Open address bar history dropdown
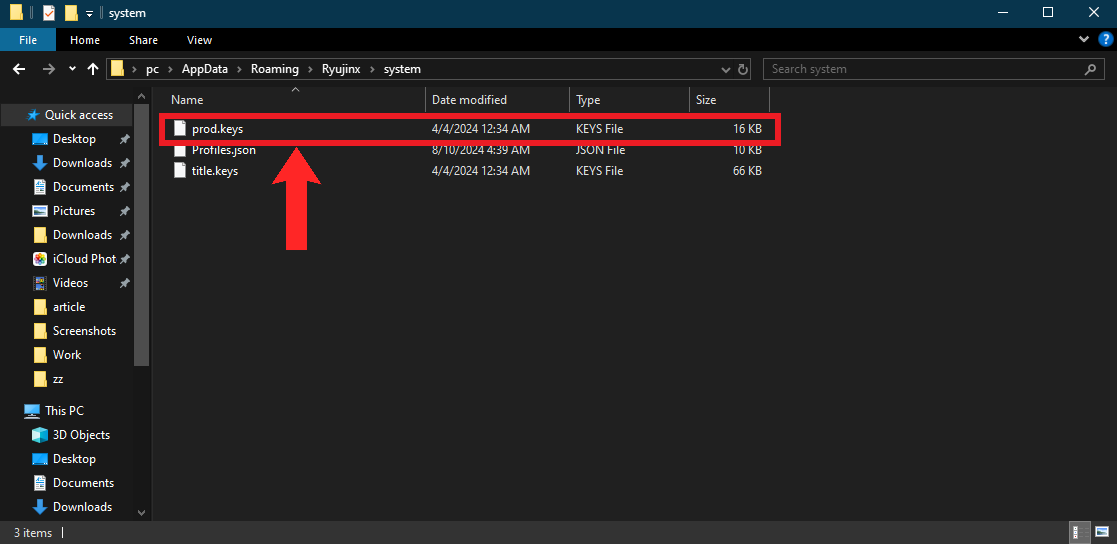Screen dimensions: 1117x544 (726, 69)
